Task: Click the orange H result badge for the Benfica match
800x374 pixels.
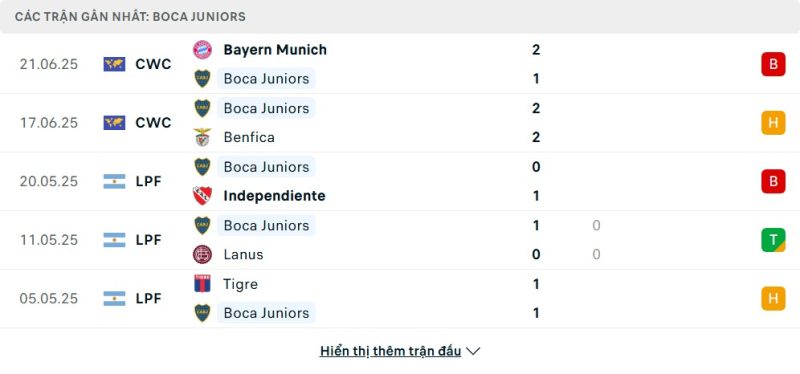Action: tap(773, 122)
